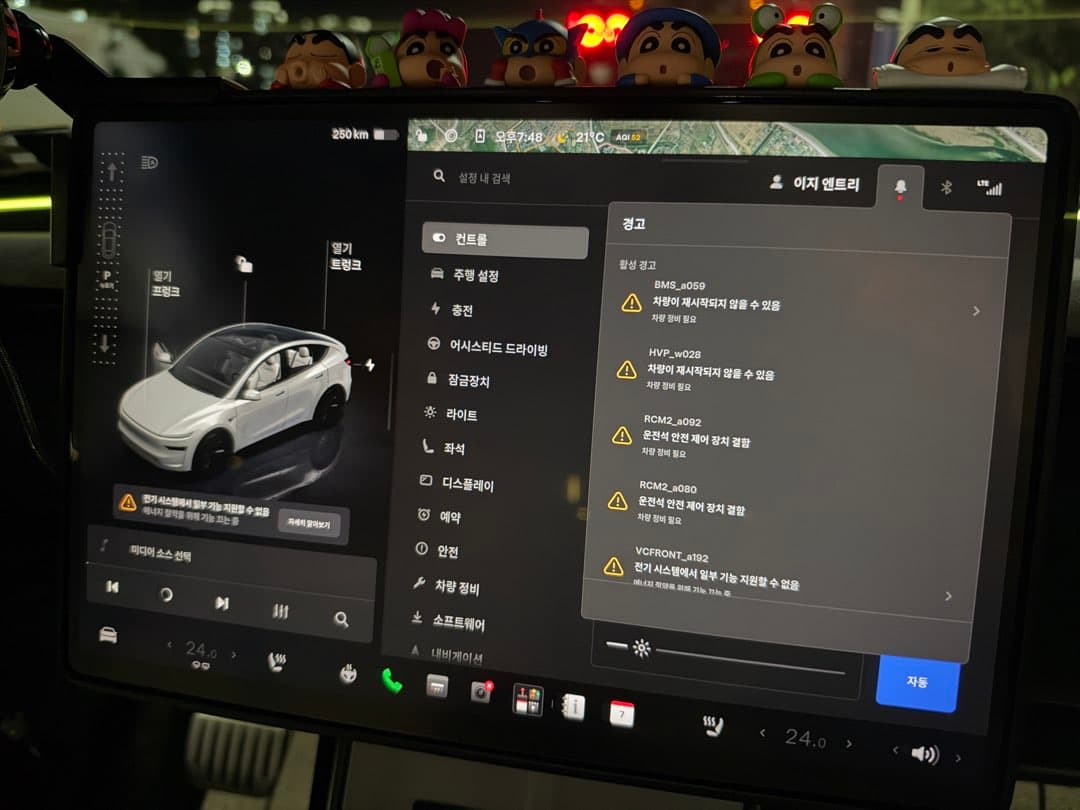Image resolution: width=1080 pixels, height=810 pixels.
Task: Increase the left temperature with right arrow
Action: click(x=233, y=654)
